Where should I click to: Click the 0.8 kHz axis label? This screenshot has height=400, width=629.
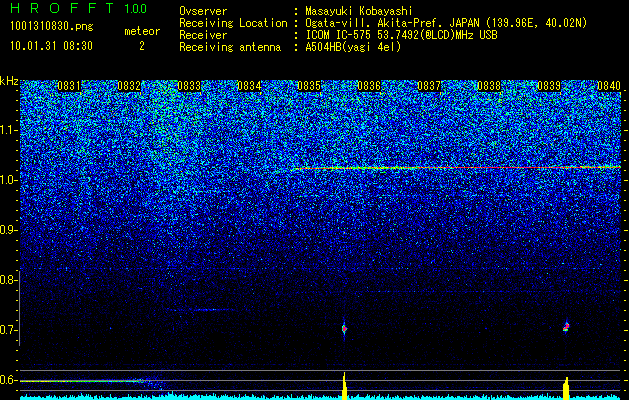tap(7, 280)
